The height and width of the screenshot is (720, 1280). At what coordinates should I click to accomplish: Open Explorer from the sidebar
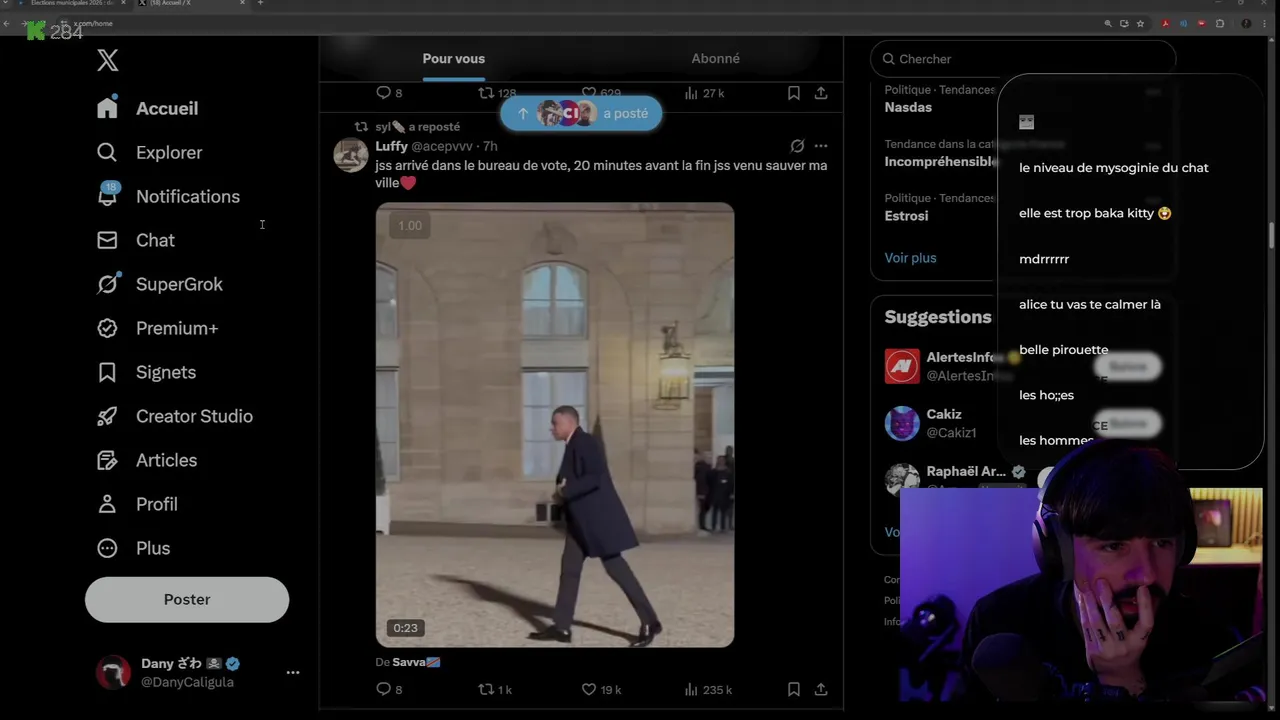149,152
